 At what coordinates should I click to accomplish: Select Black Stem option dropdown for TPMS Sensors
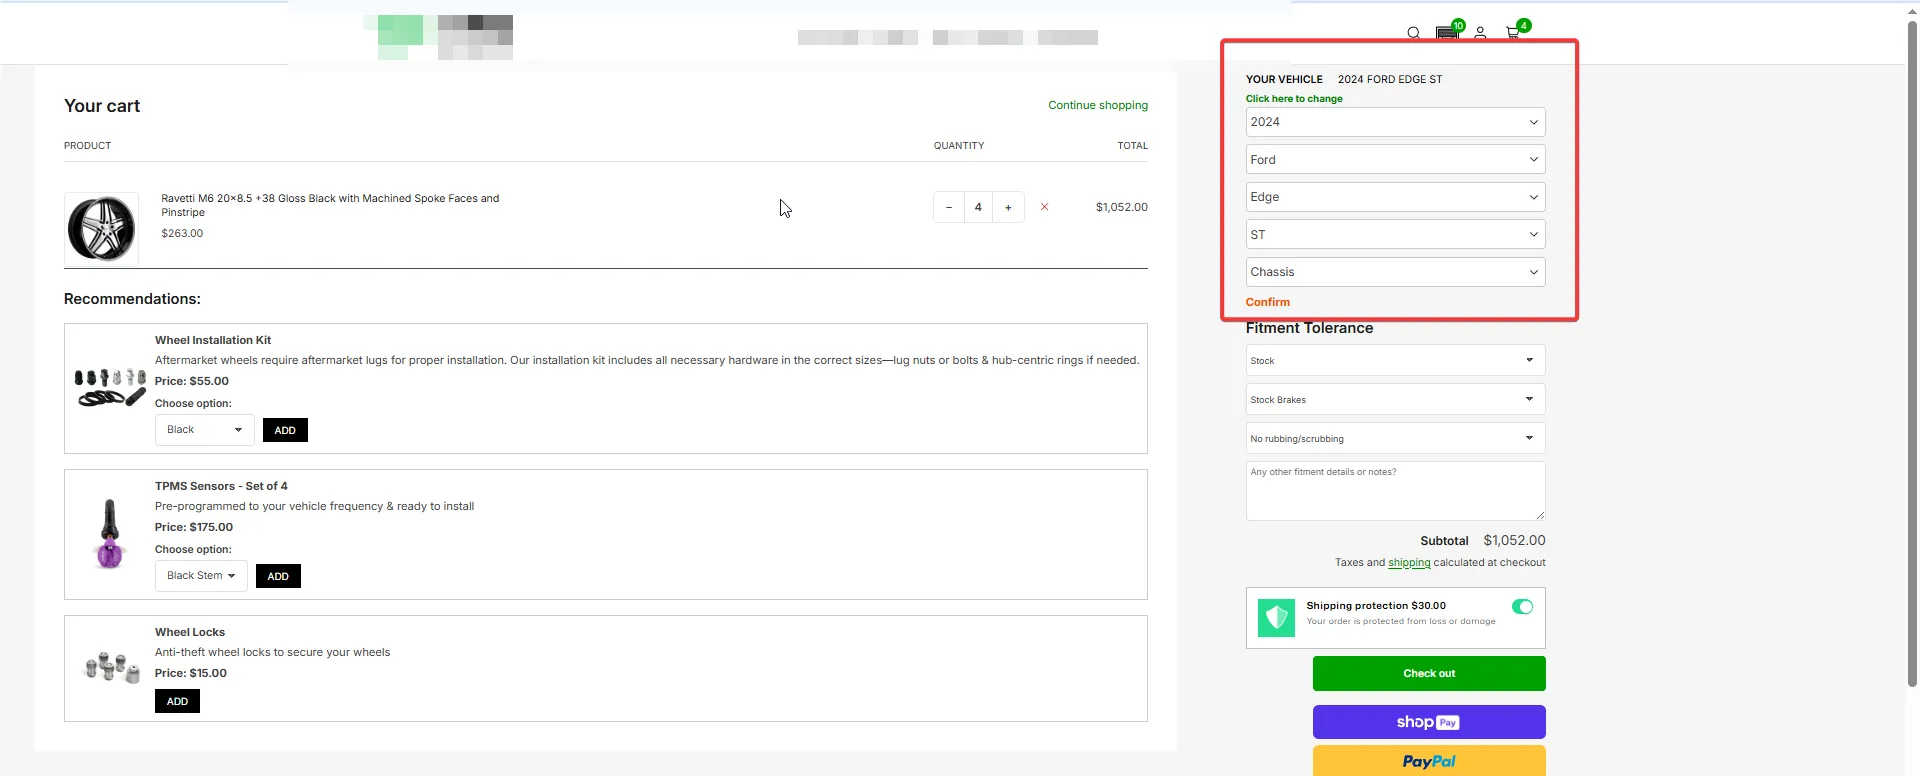[201, 576]
